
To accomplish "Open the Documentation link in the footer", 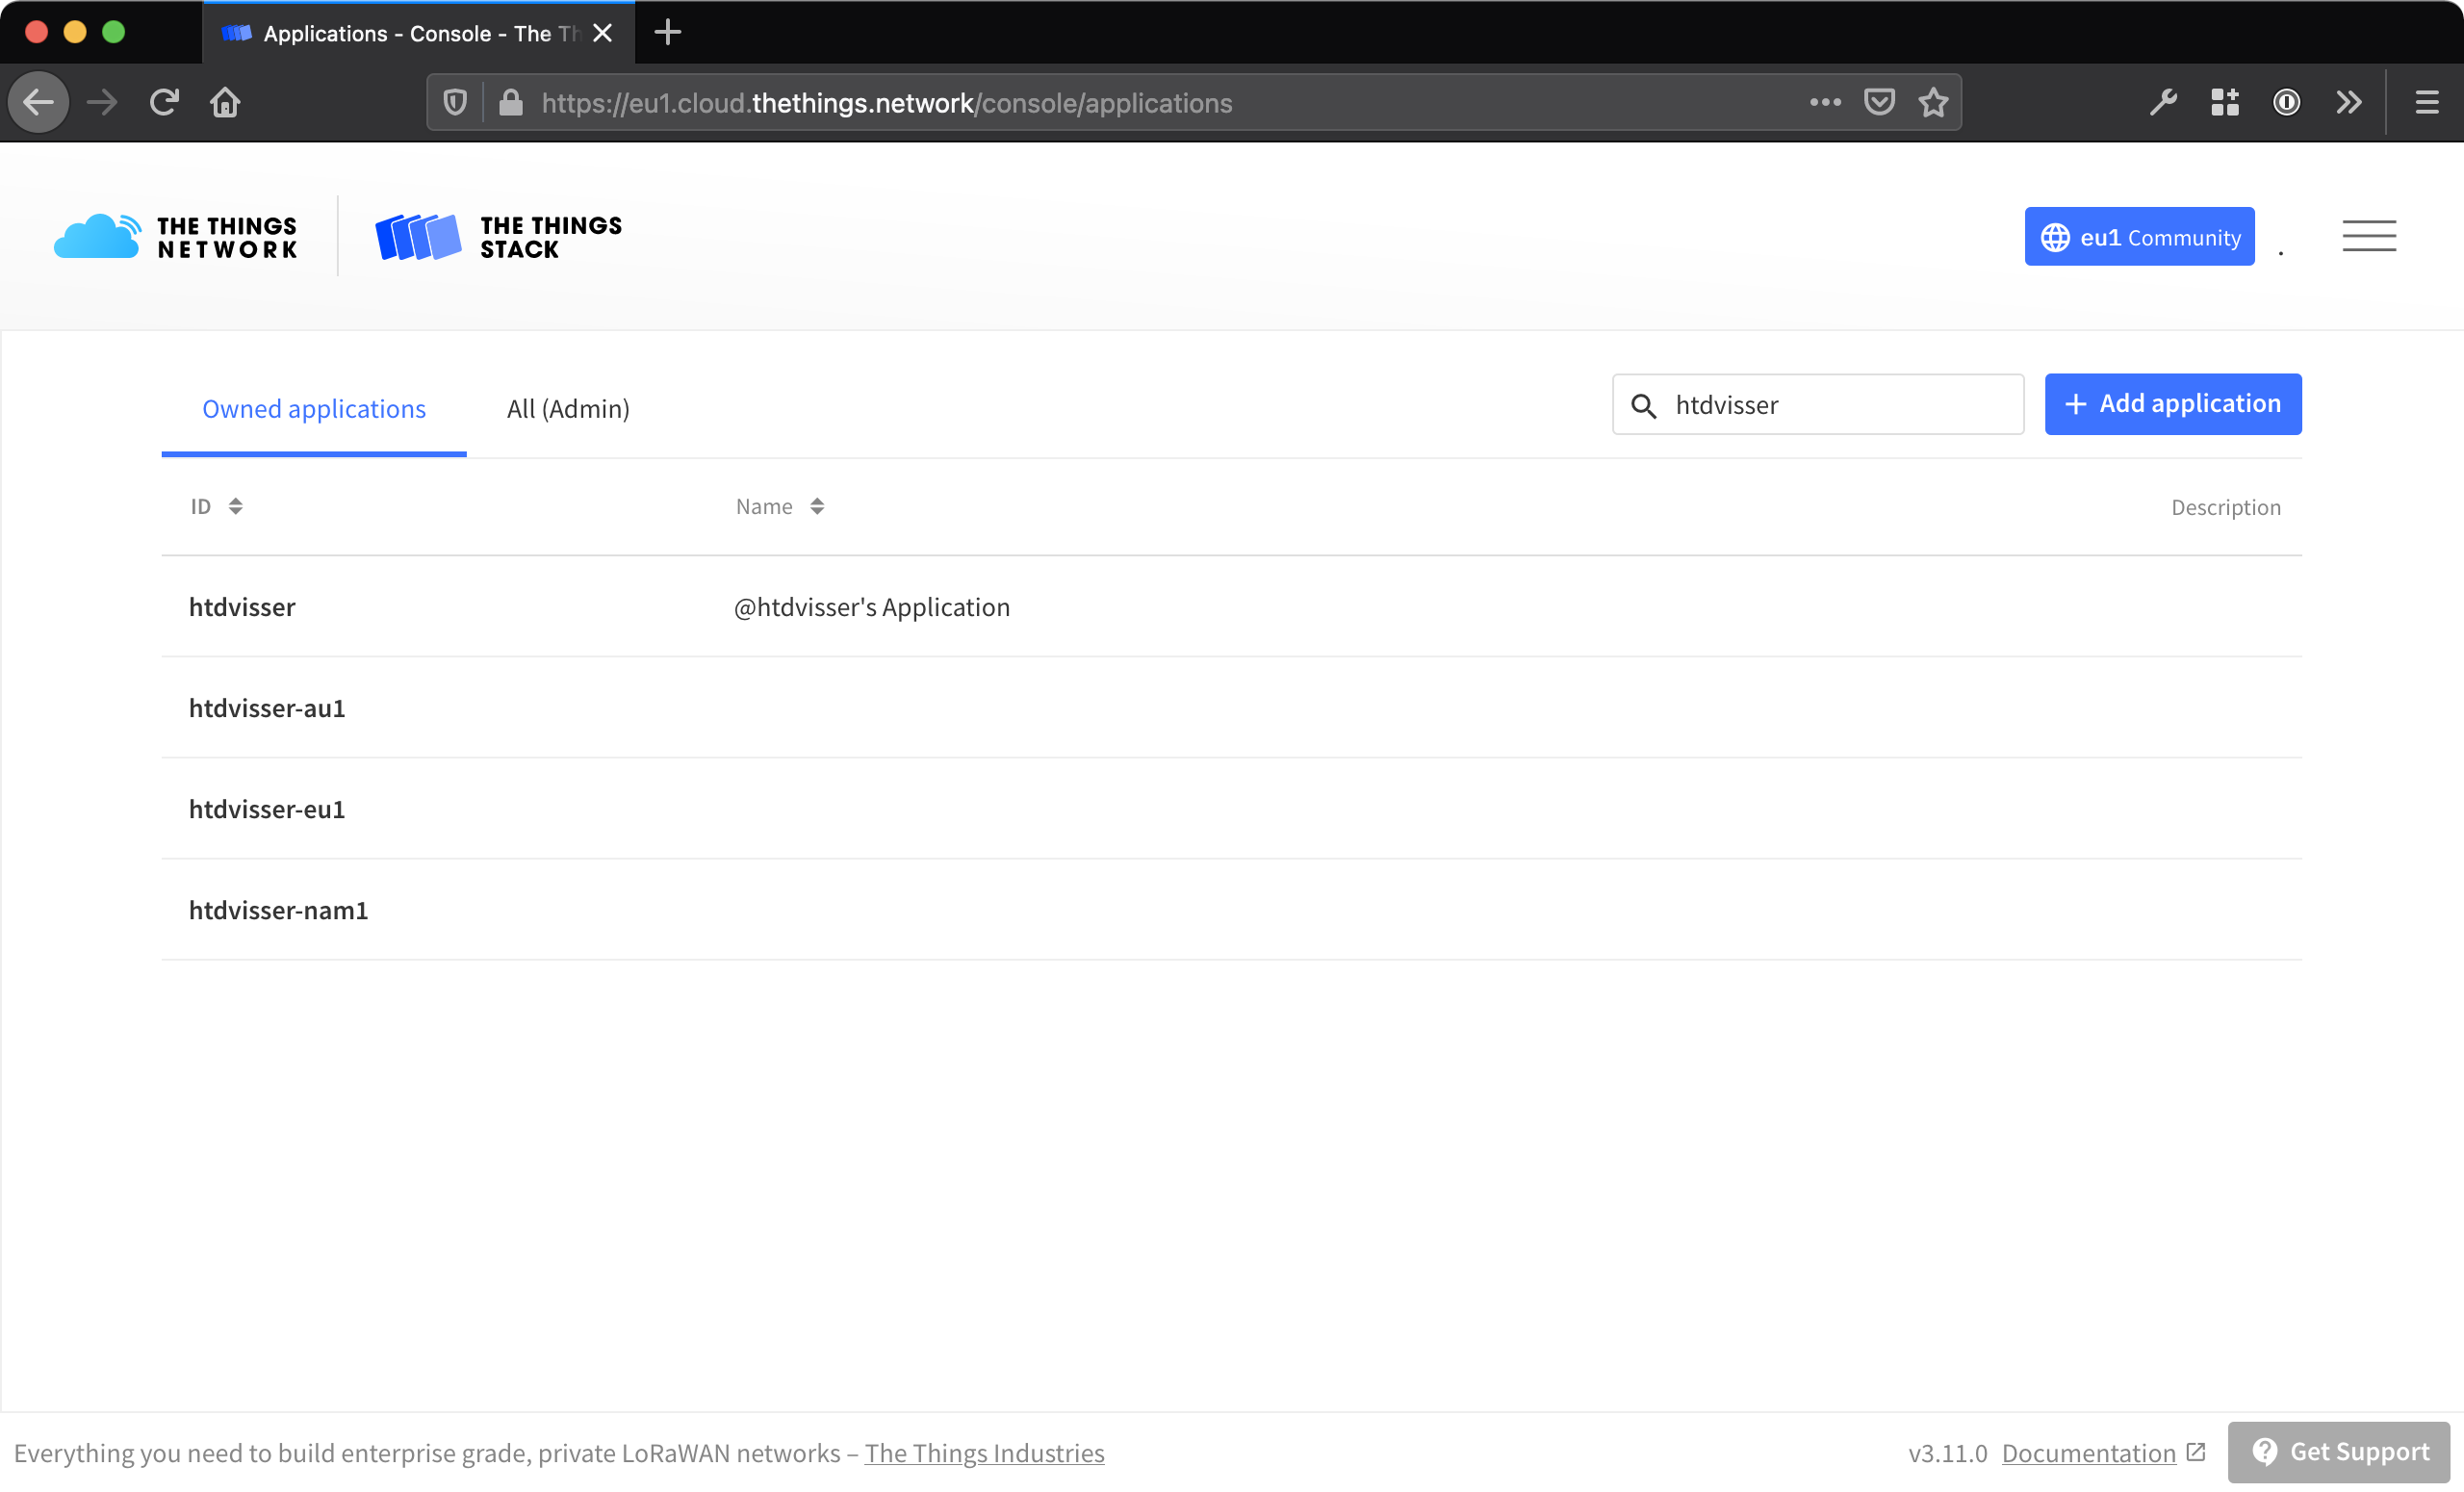I will (2090, 1452).
